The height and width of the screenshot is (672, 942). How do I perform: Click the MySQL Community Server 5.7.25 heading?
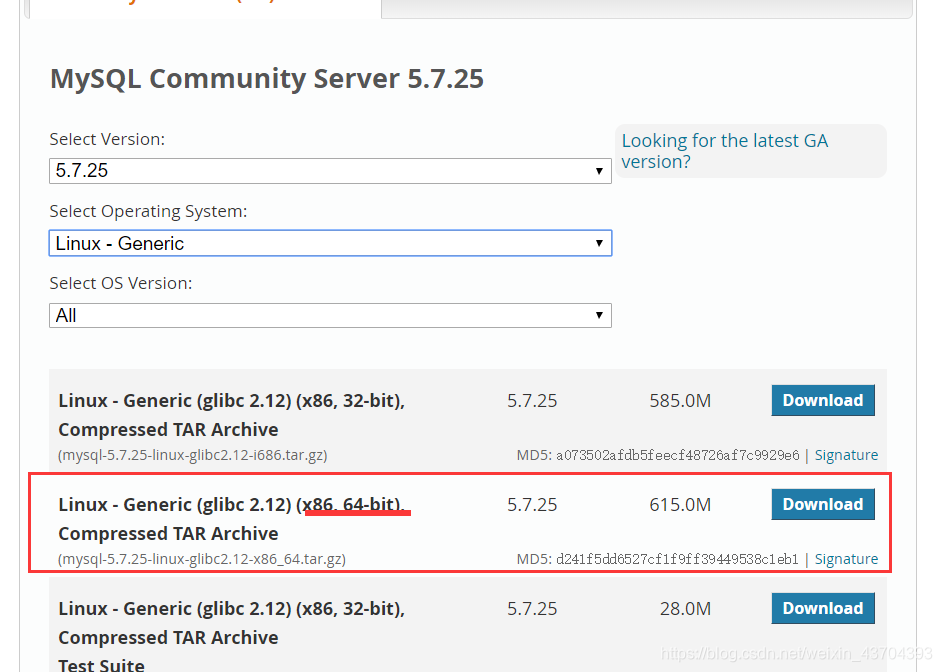tap(267, 79)
